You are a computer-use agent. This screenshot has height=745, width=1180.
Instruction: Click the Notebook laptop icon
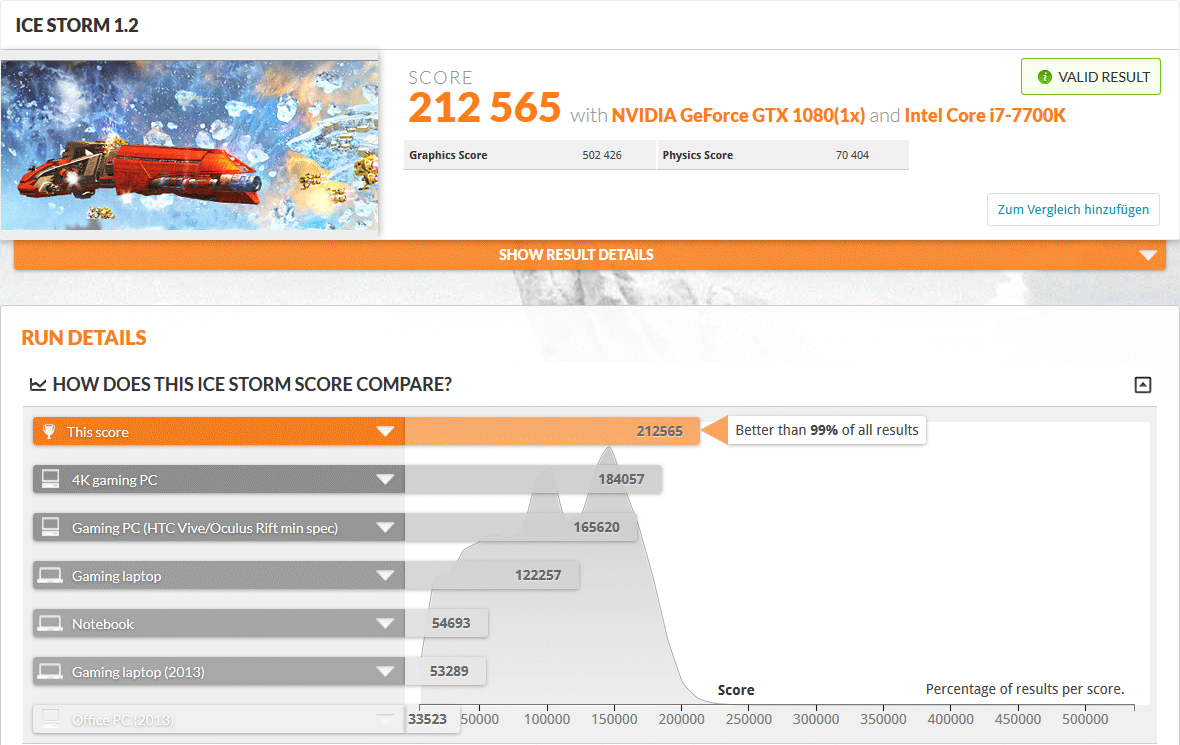(x=49, y=624)
